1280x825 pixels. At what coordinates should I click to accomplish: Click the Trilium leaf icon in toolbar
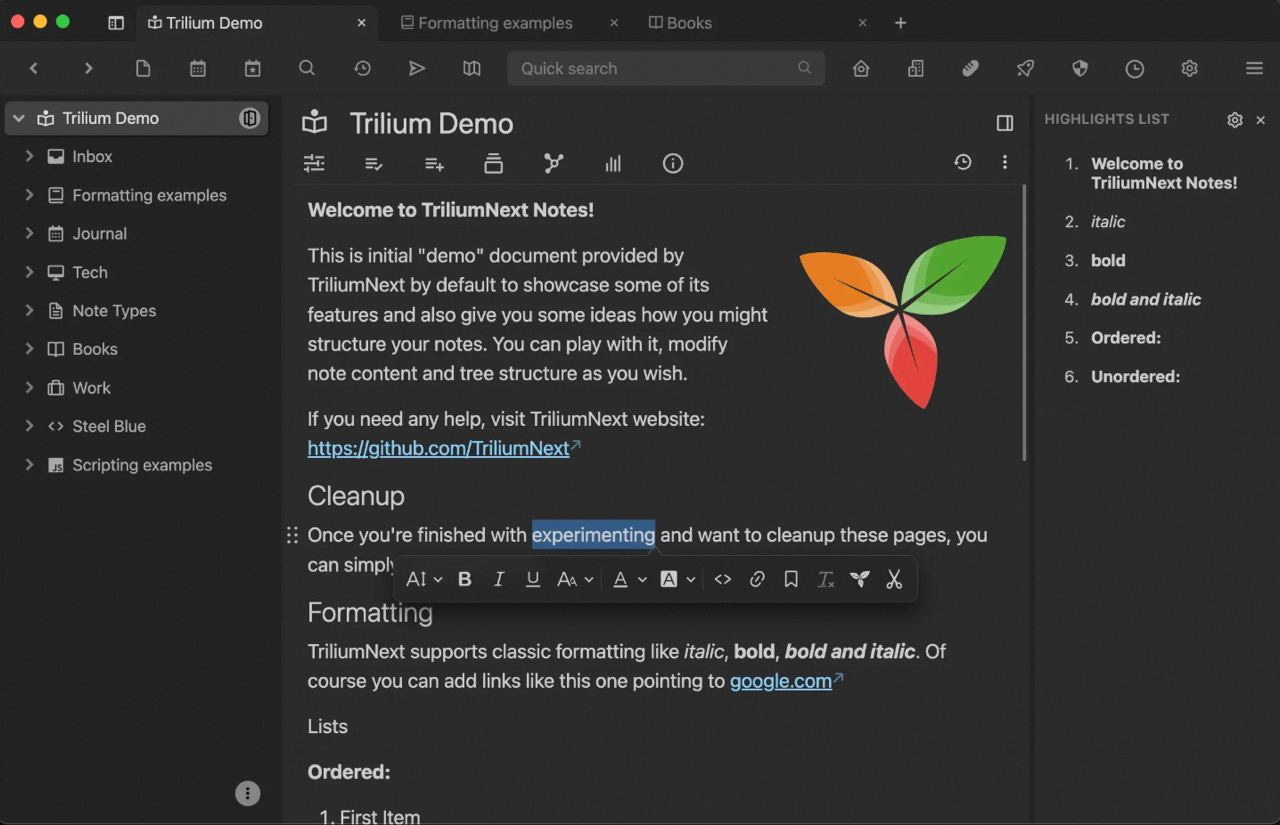[859, 579]
